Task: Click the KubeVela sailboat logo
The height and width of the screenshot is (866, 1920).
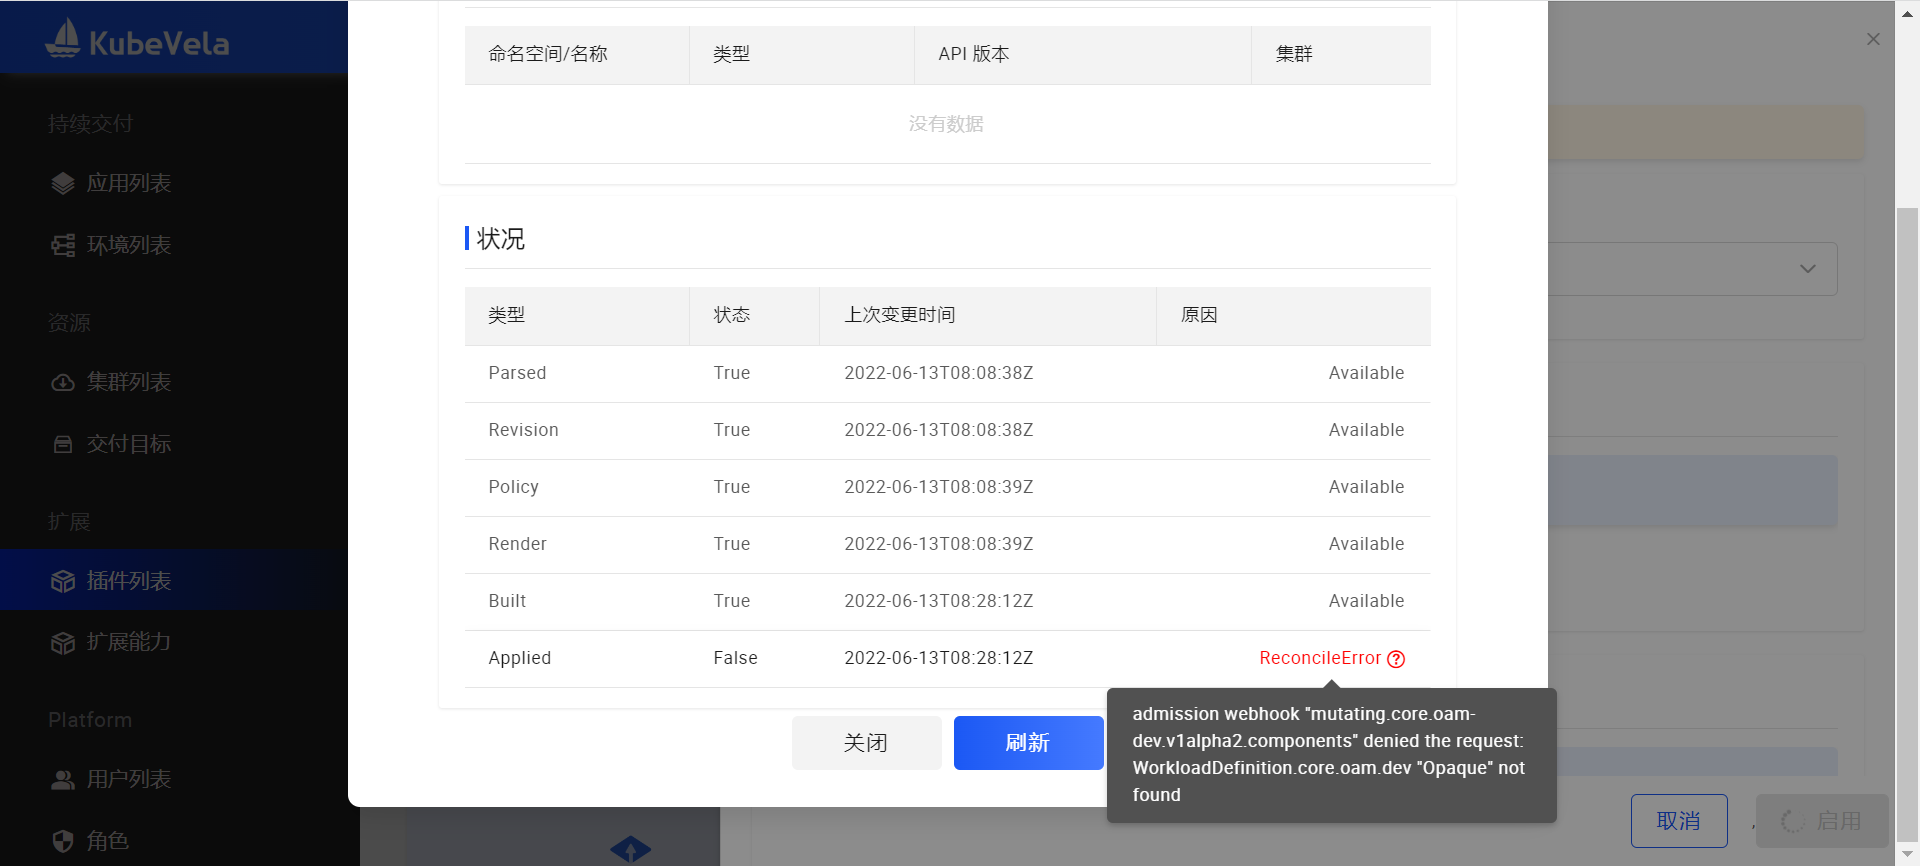Action: tap(62, 40)
